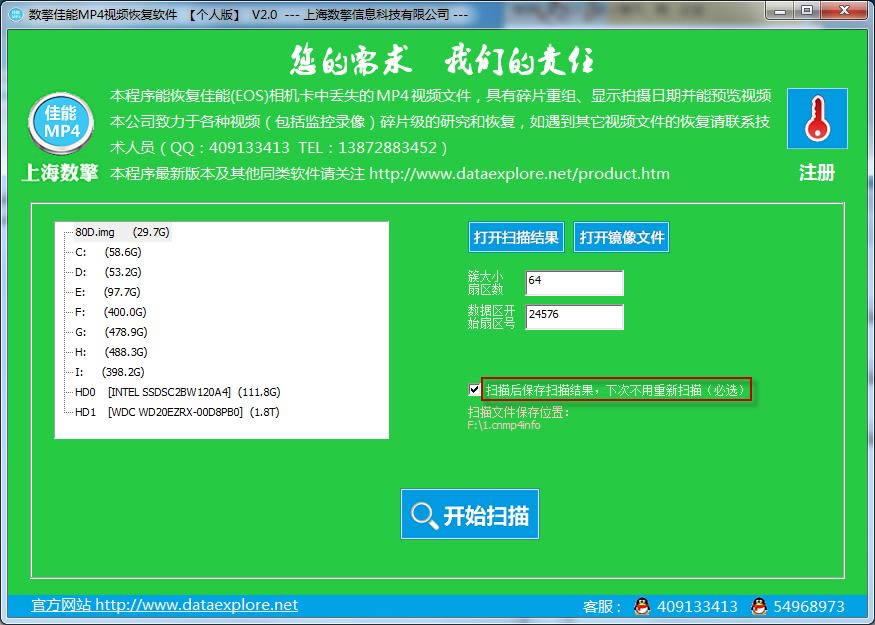This screenshot has width=875, height=625.
Task: Select drive C: (58.6G)
Action: click(108, 252)
